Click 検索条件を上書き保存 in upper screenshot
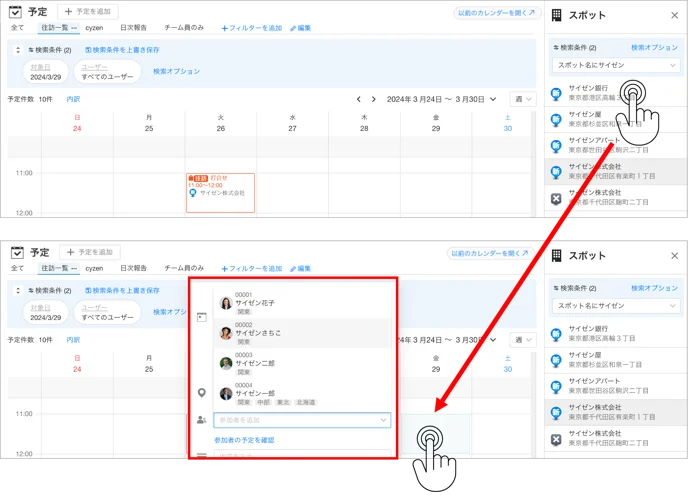 click(x=122, y=50)
